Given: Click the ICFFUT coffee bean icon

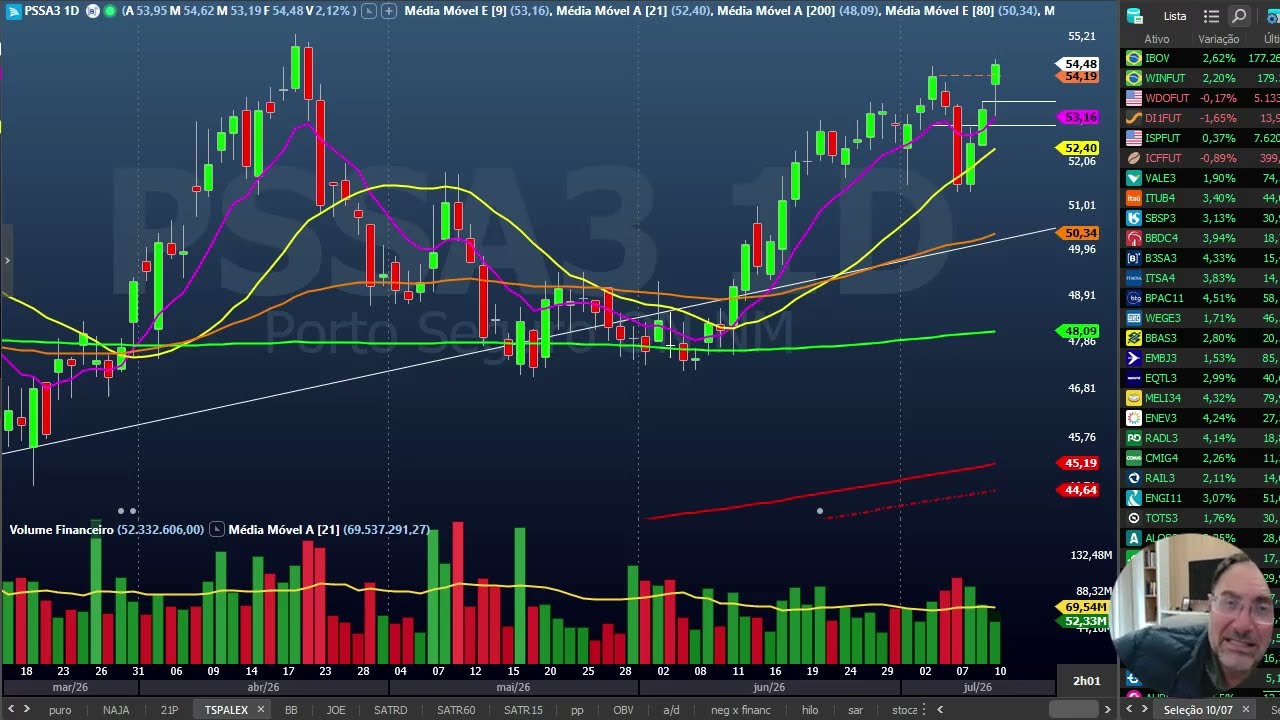Looking at the screenshot, I should coord(1133,158).
